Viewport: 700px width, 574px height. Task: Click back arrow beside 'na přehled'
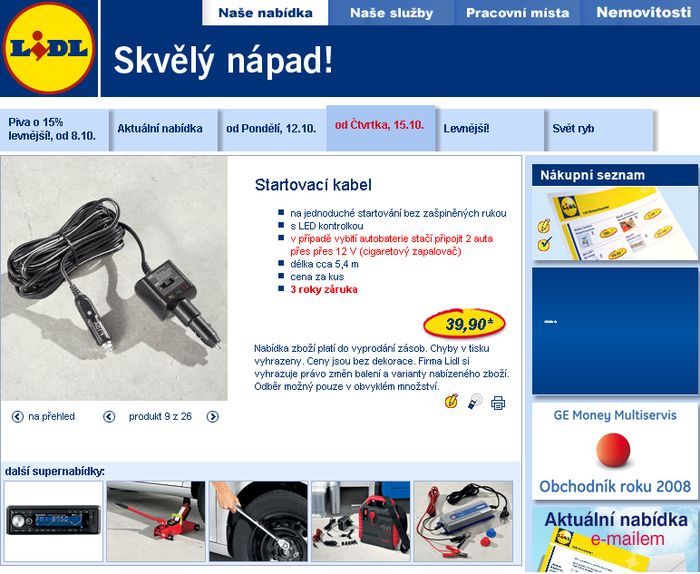pyautogui.click(x=17, y=416)
